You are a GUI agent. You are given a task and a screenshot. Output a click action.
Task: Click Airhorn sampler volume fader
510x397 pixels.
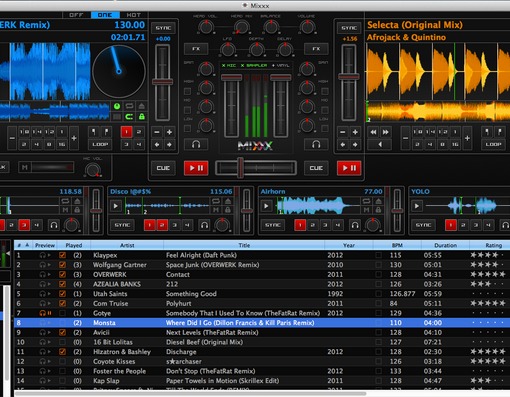tap(397, 211)
